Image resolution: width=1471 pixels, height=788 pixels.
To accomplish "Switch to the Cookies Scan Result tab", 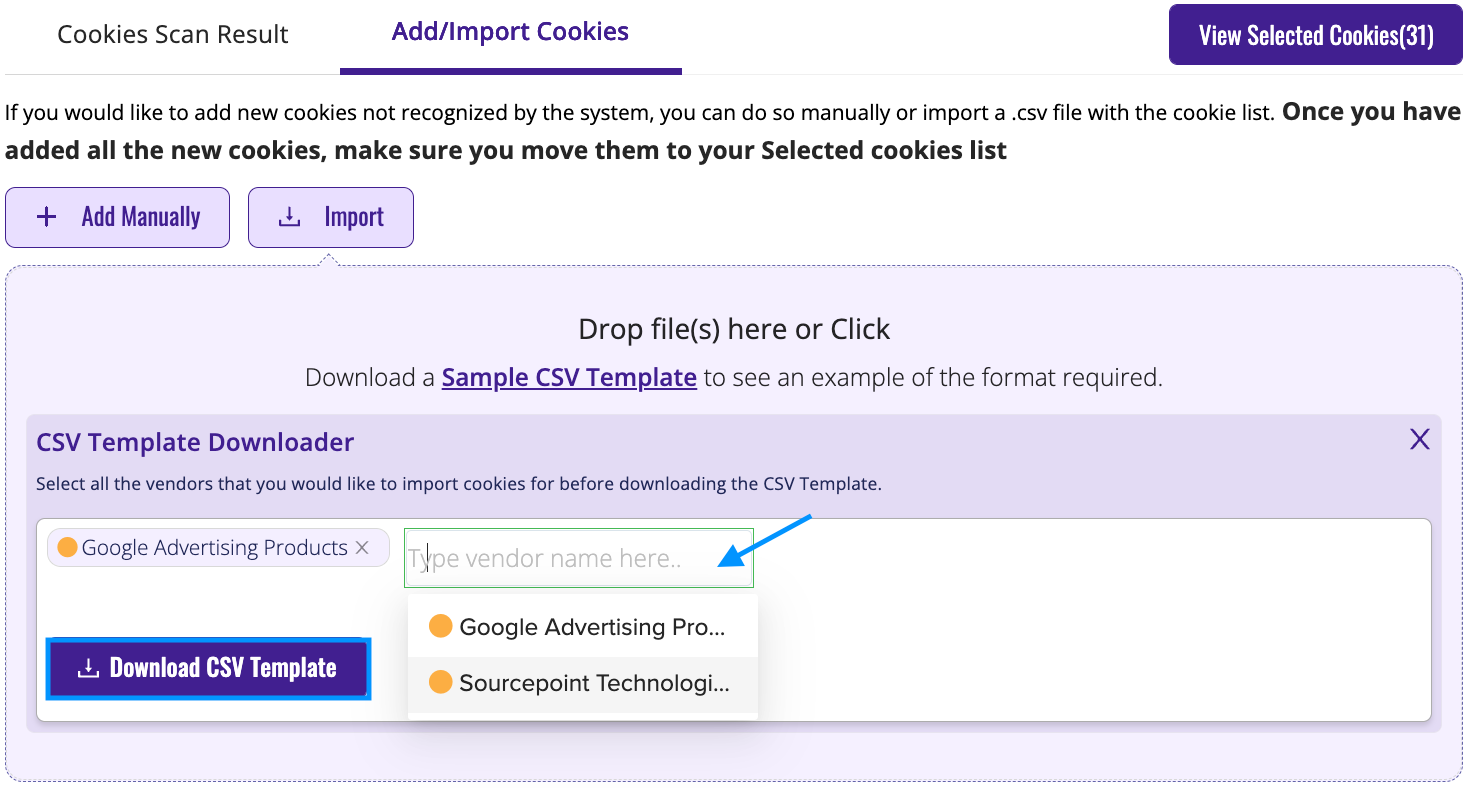I will pyautogui.click(x=173, y=34).
